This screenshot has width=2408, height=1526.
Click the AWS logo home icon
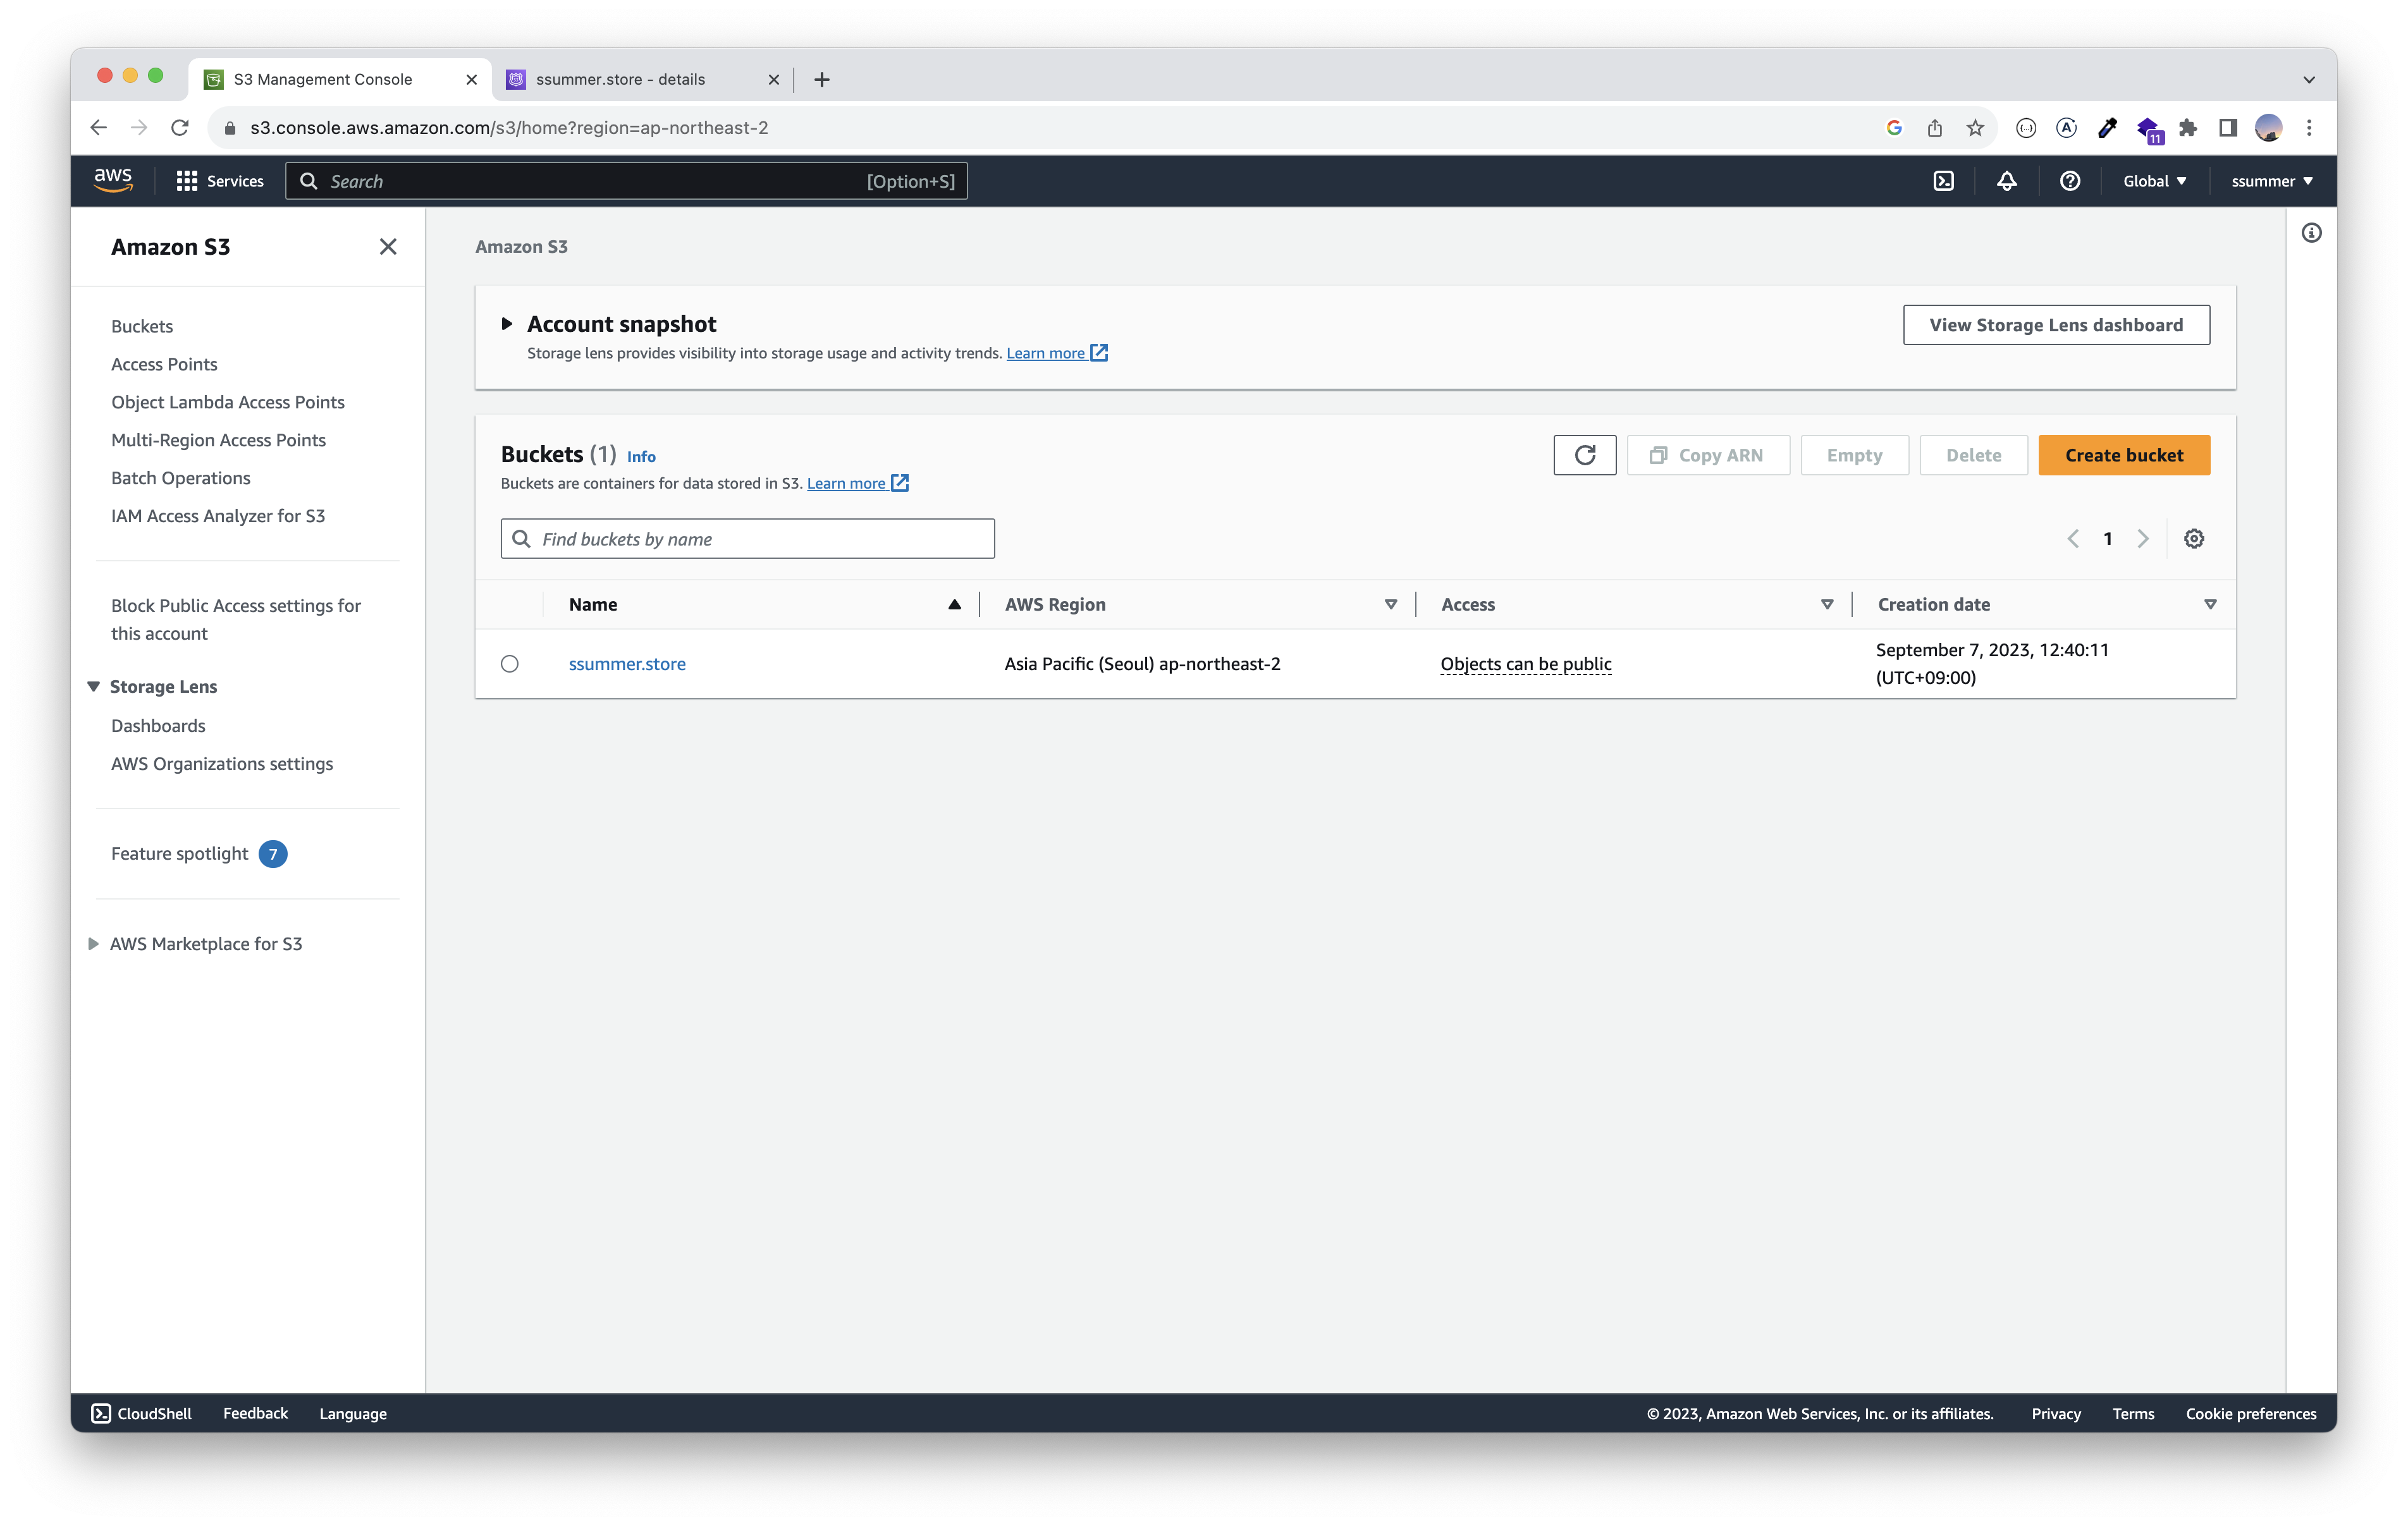pos(113,180)
